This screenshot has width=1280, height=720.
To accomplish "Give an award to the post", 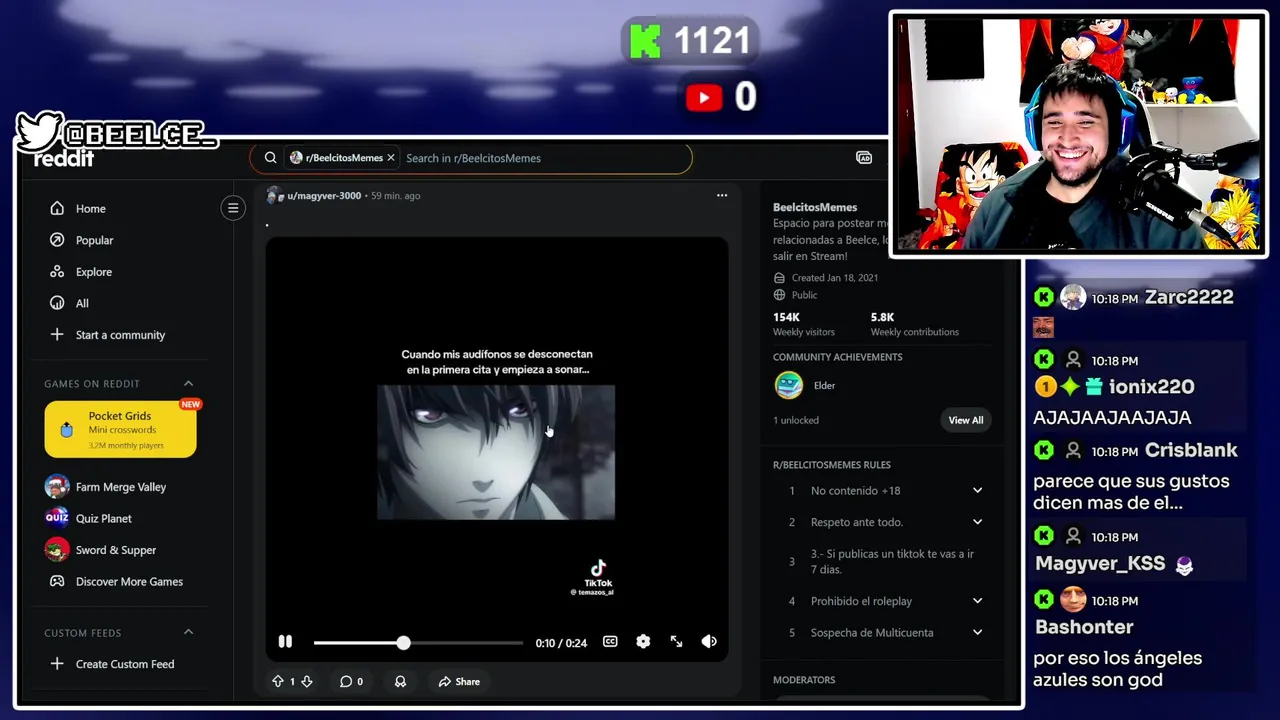I will 400,682.
